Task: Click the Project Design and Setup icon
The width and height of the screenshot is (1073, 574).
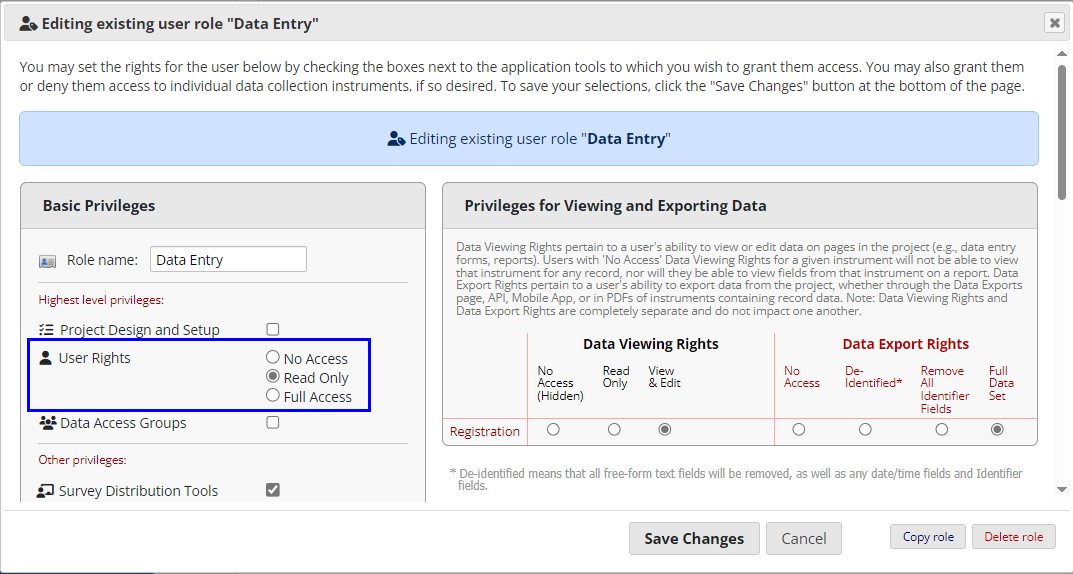Action: point(46,330)
